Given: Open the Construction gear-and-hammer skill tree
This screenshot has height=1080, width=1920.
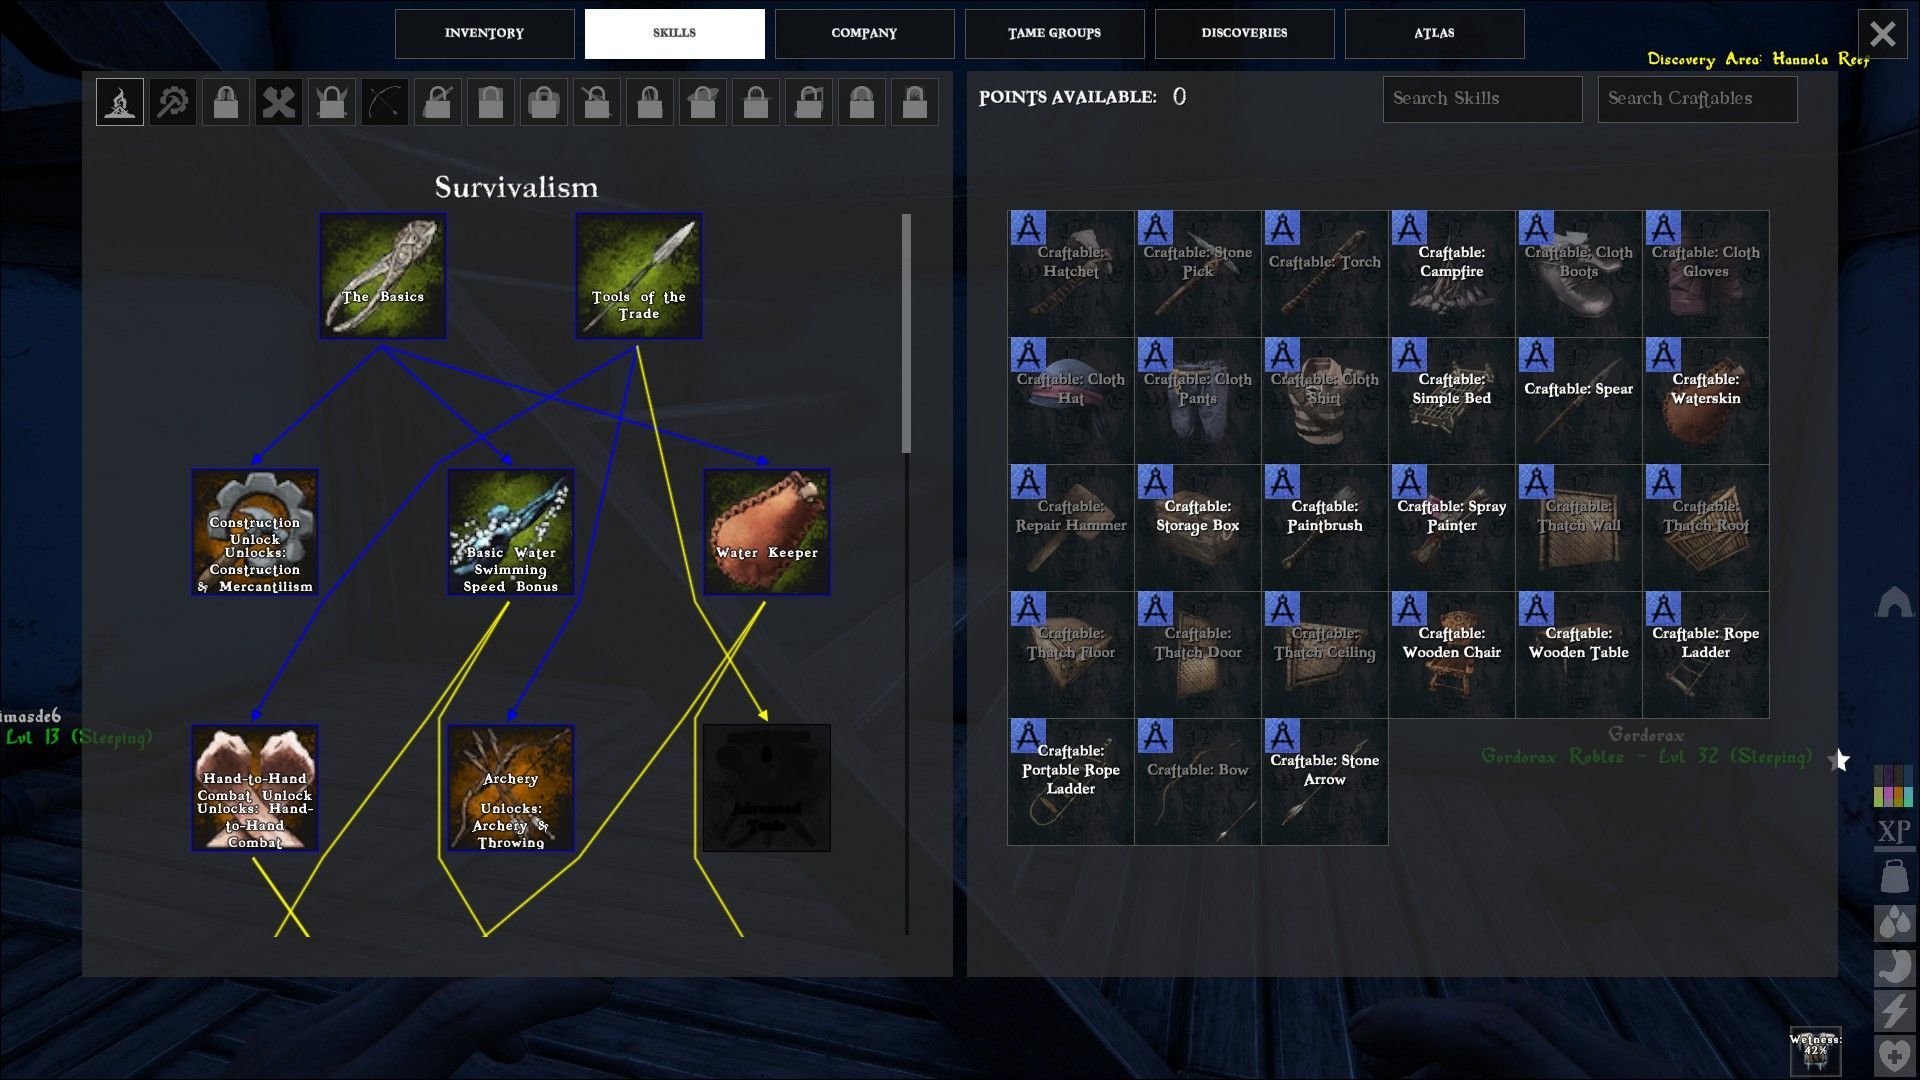Looking at the screenshot, I should pos(173,102).
